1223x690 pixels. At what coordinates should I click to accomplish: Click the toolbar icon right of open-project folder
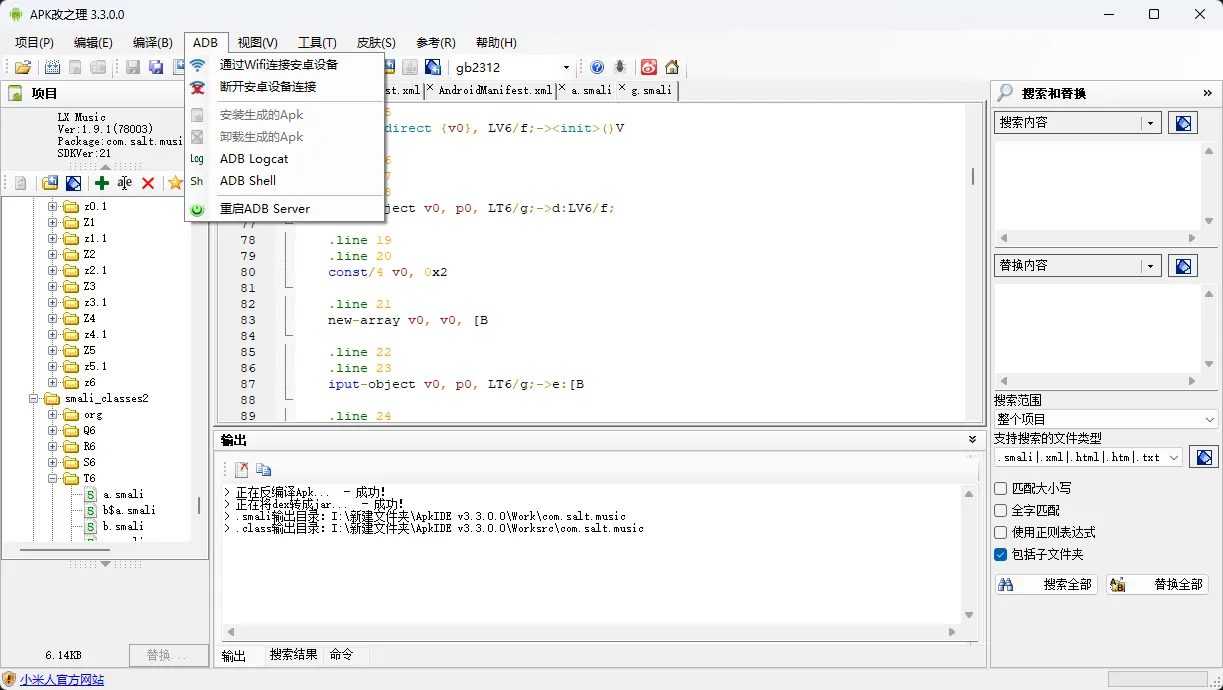pyautogui.click(x=52, y=67)
